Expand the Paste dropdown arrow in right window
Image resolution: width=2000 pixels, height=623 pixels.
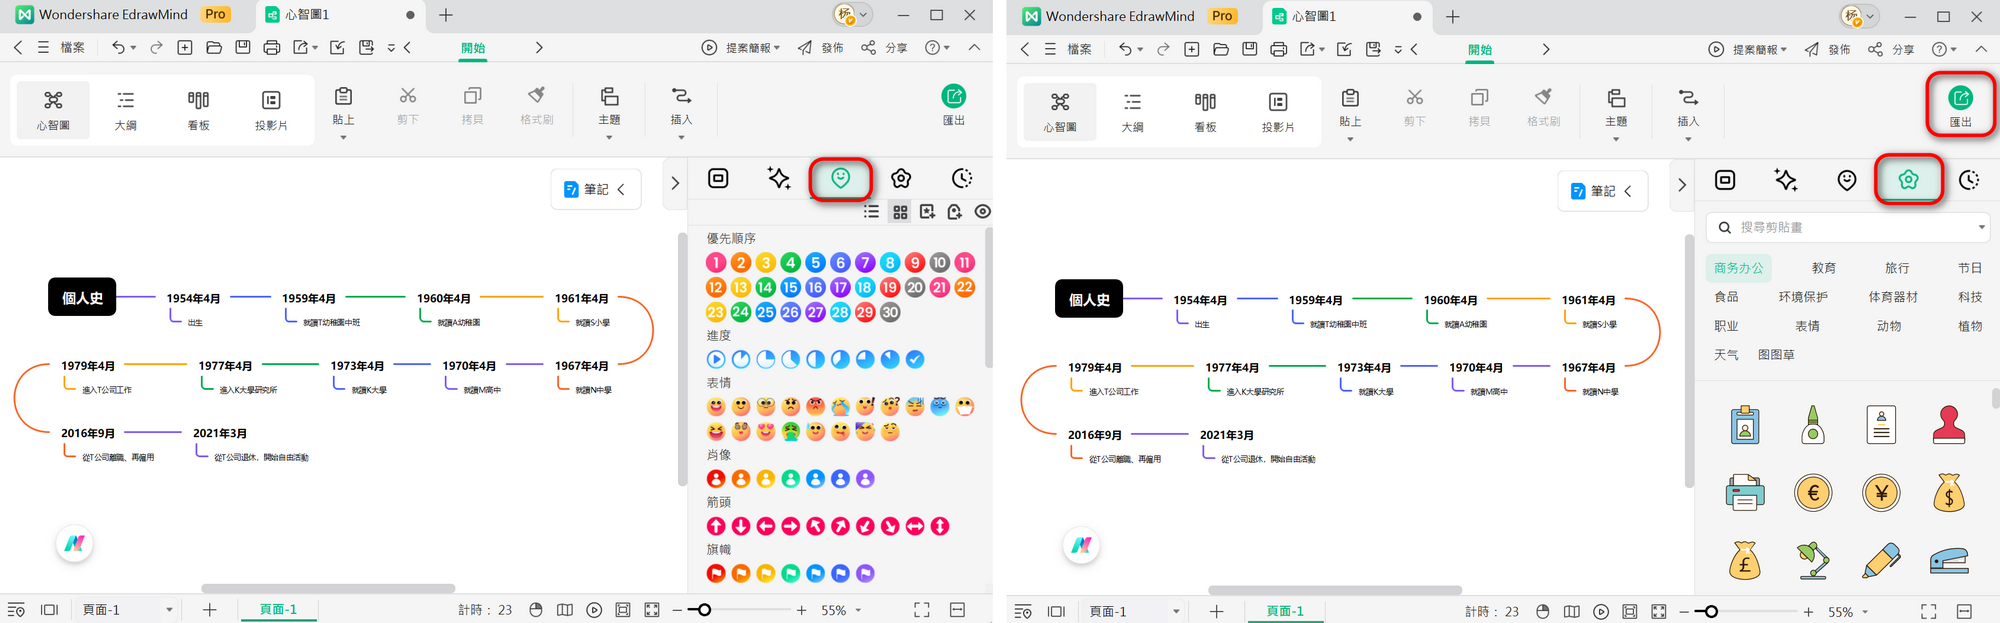pos(1350,140)
